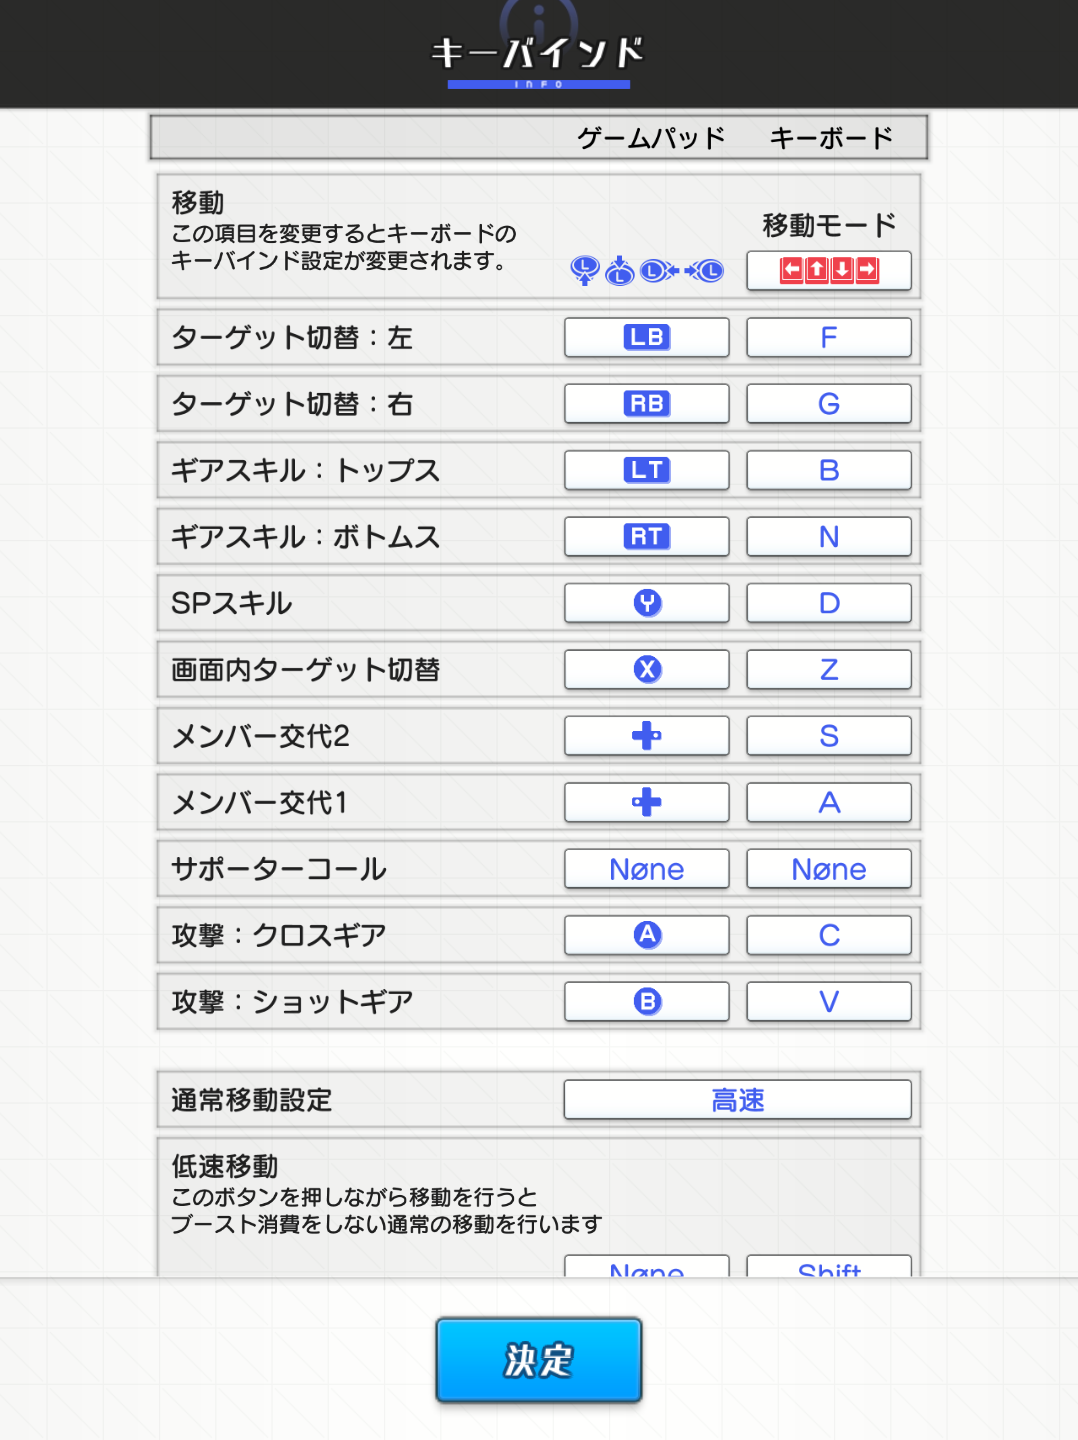Toggle the 通常移動設定 value 高速
Viewport: 1078px width, 1440px height.
click(x=737, y=1100)
